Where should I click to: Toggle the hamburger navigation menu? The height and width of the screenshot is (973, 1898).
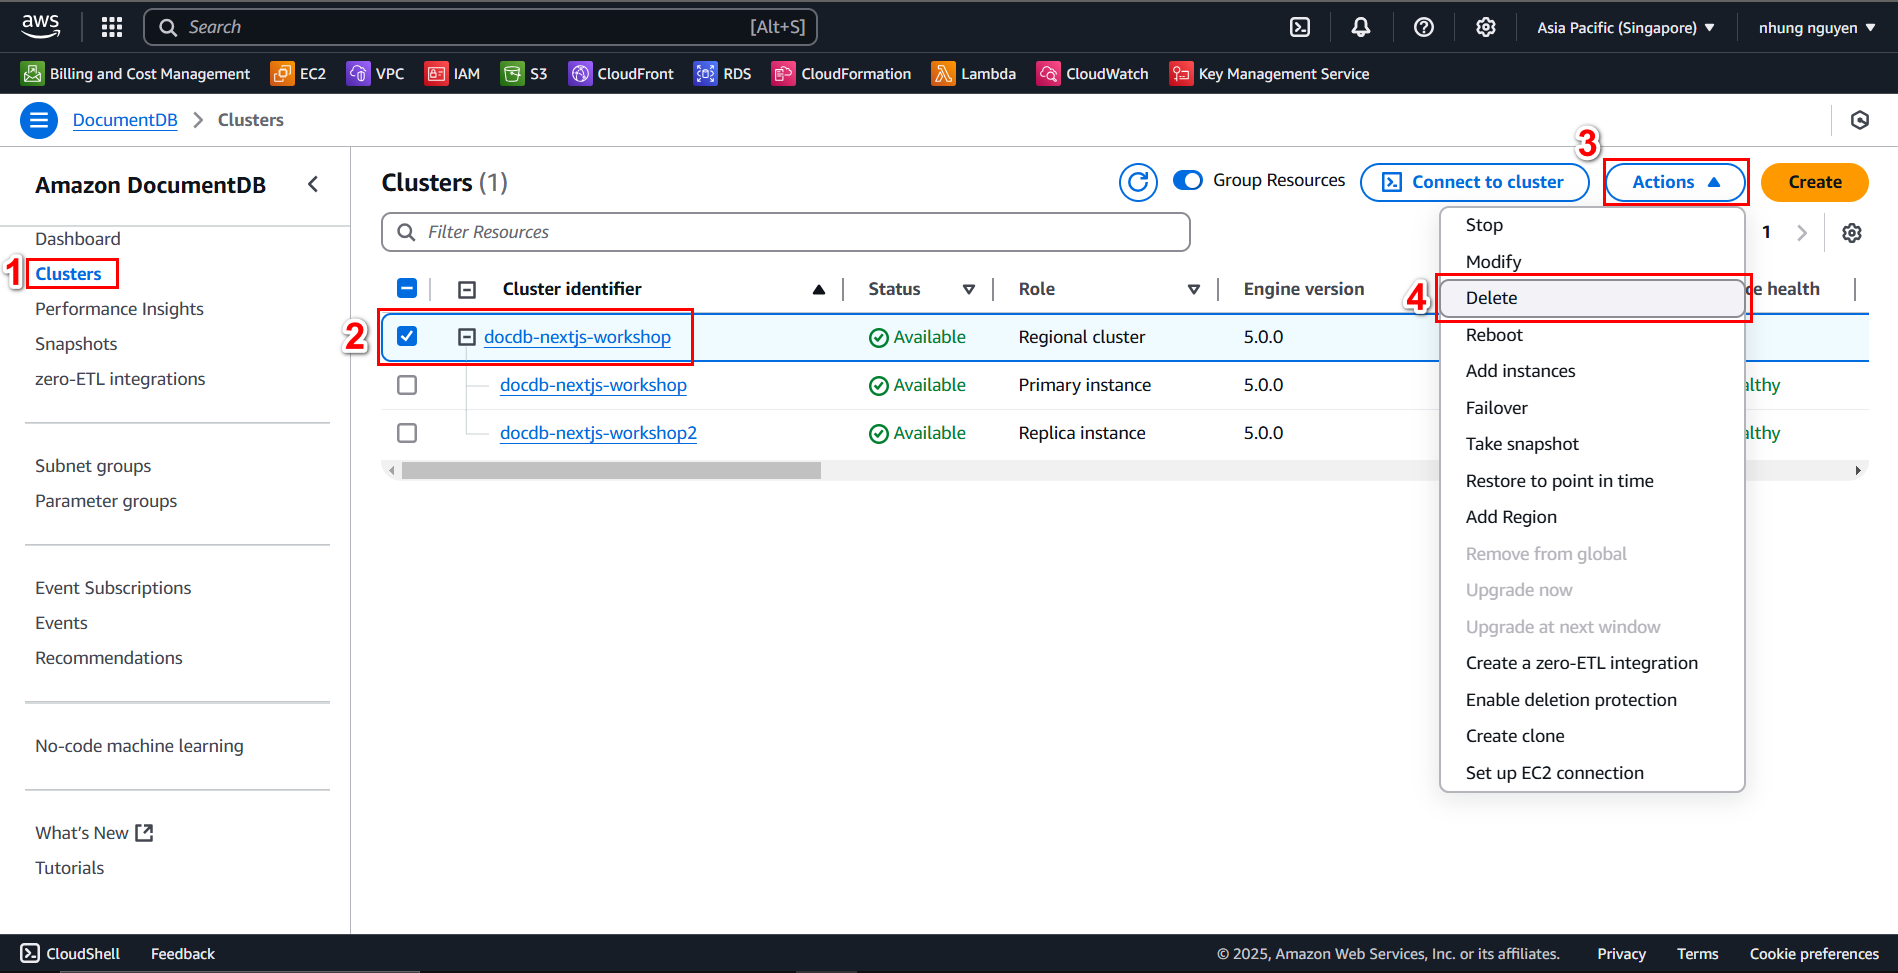pyautogui.click(x=39, y=121)
